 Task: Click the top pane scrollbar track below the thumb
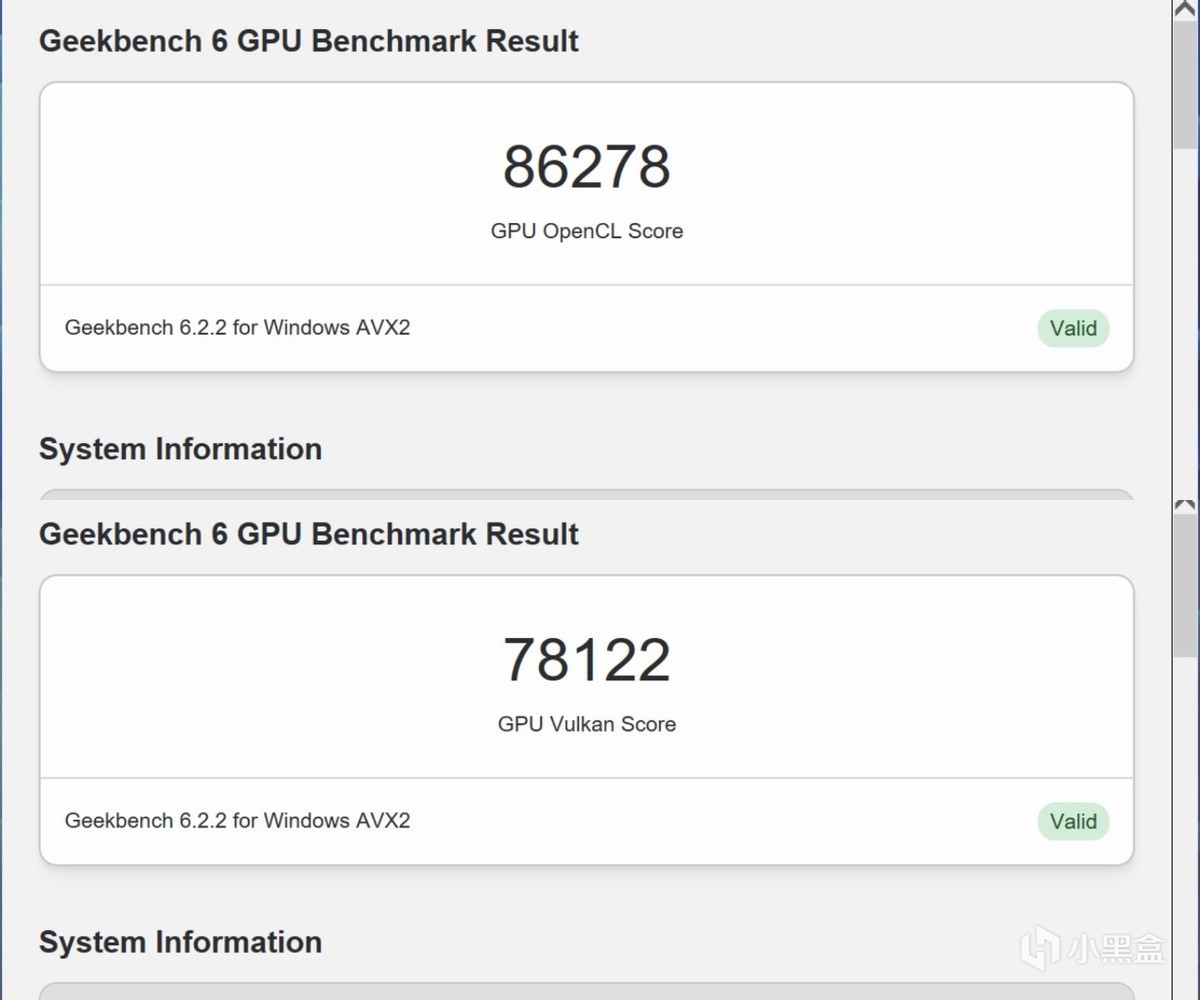coord(1185,320)
